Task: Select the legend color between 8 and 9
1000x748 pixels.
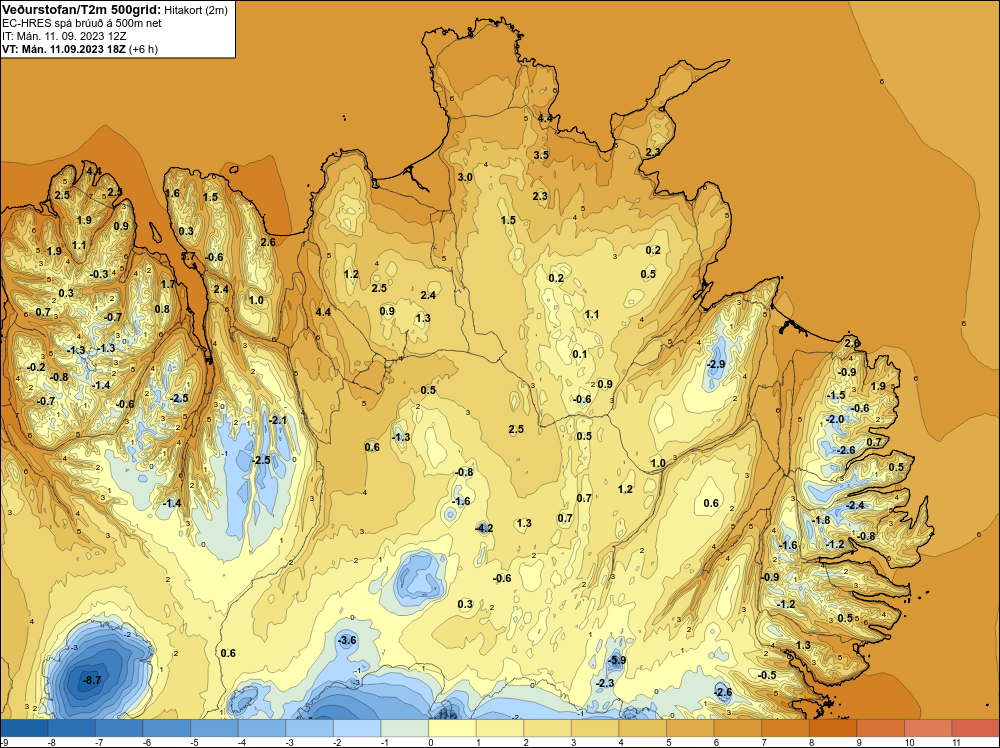Action: [833, 728]
